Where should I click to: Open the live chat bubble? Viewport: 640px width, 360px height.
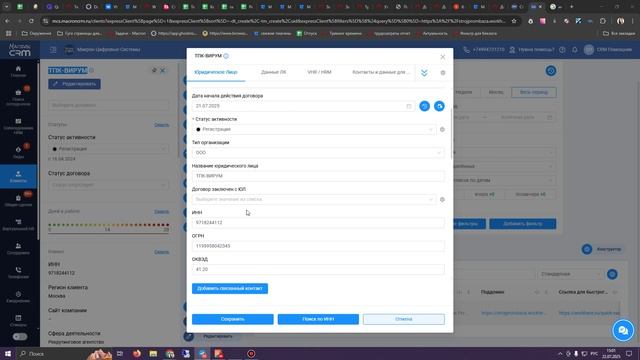tap(623, 330)
